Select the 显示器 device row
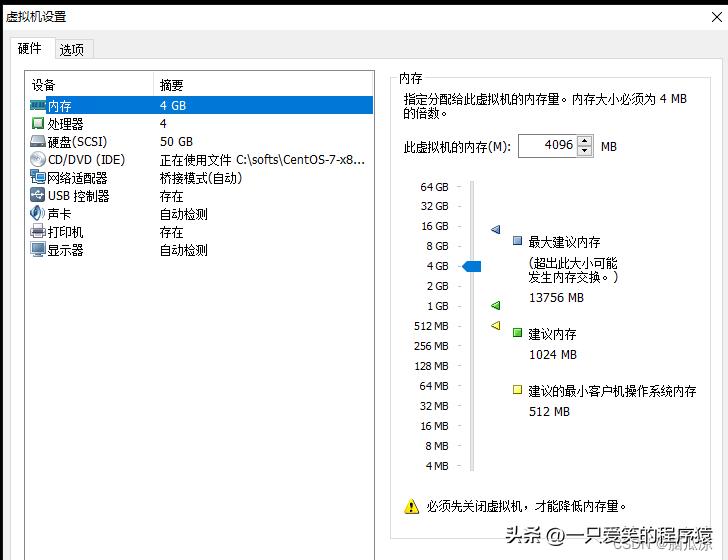The width and height of the screenshot is (728, 560). 201,250
